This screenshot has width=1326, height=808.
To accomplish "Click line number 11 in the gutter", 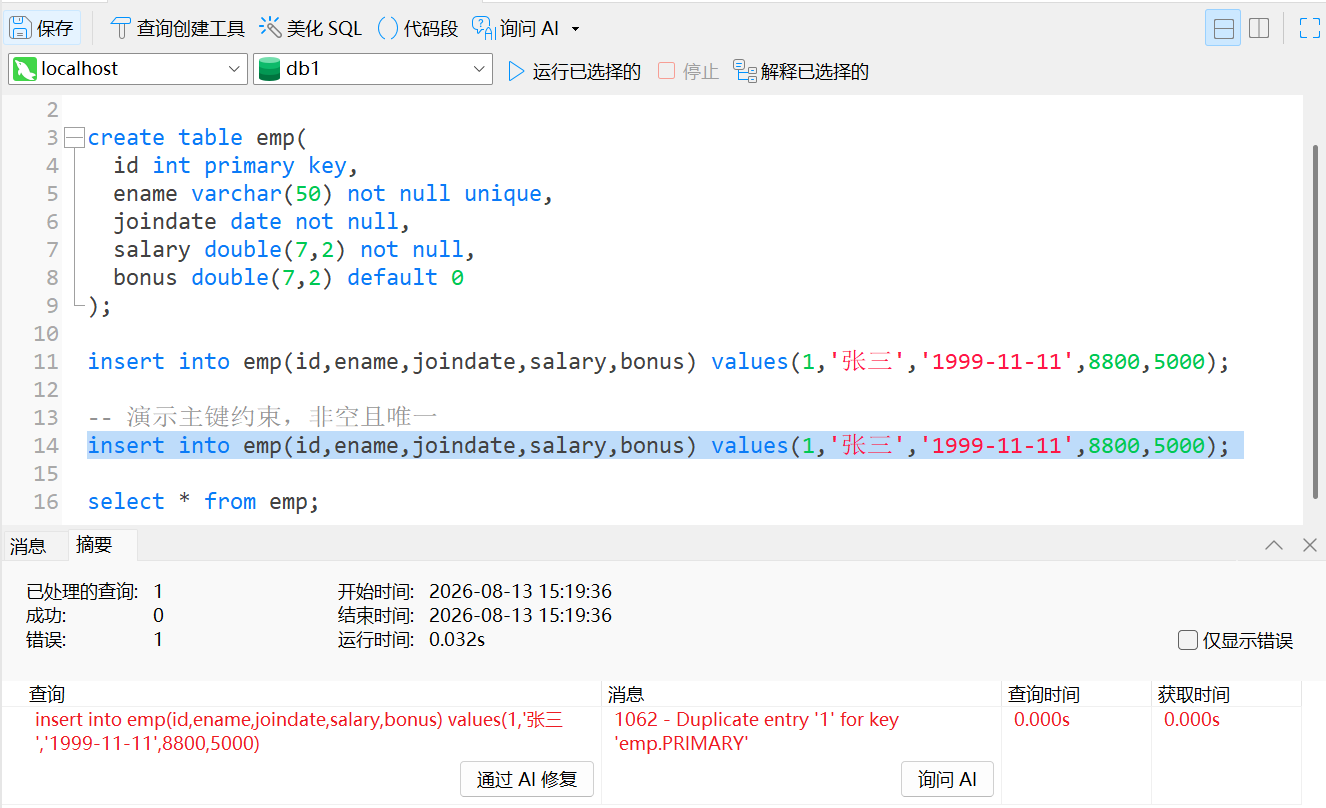I will [46, 362].
